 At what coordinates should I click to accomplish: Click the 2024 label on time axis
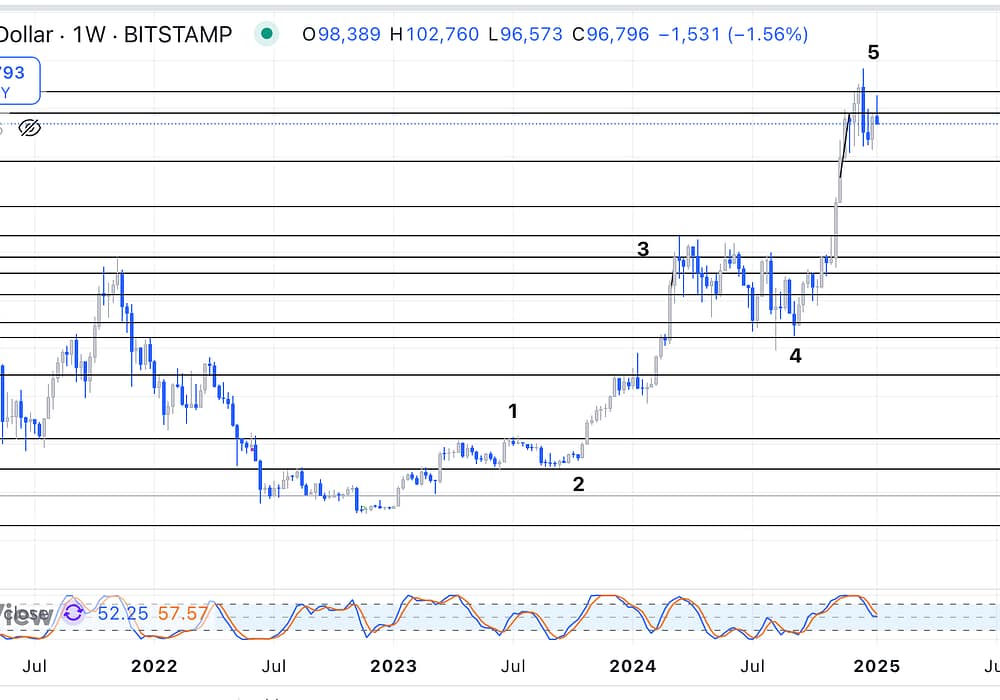tap(632, 667)
